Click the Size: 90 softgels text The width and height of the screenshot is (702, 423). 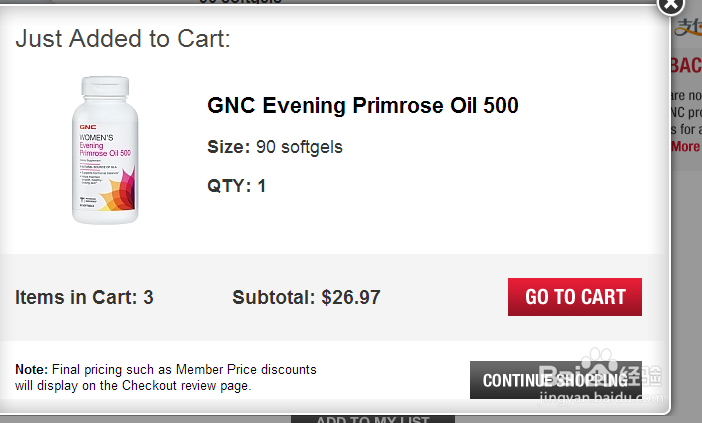point(275,147)
